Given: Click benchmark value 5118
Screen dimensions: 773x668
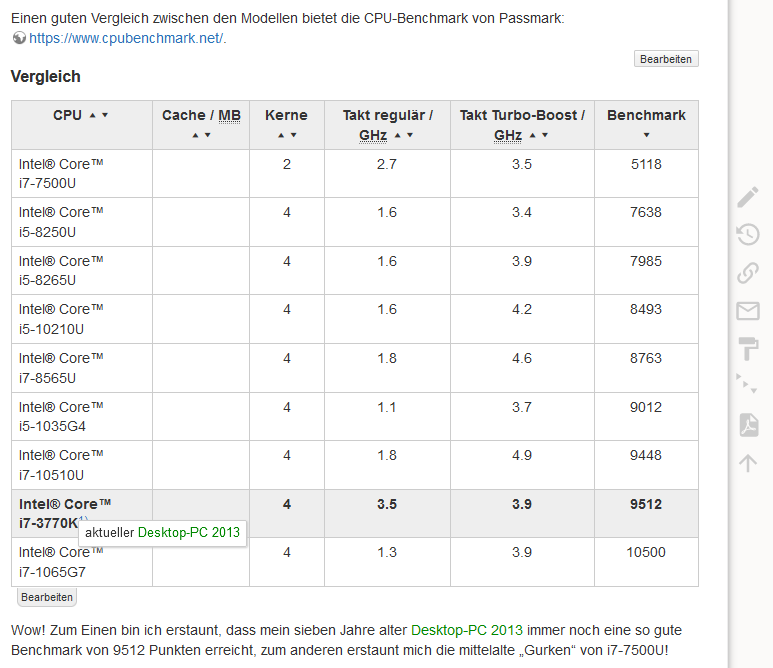Looking at the screenshot, I should [646, 164].
